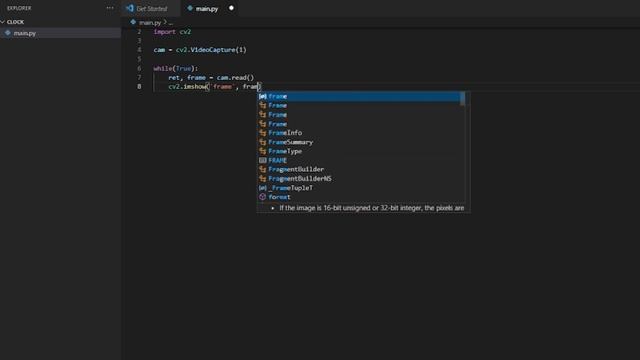Click 'cam.read()' on line 7
This screenshot has height=360, width=640.
[235, 78]
